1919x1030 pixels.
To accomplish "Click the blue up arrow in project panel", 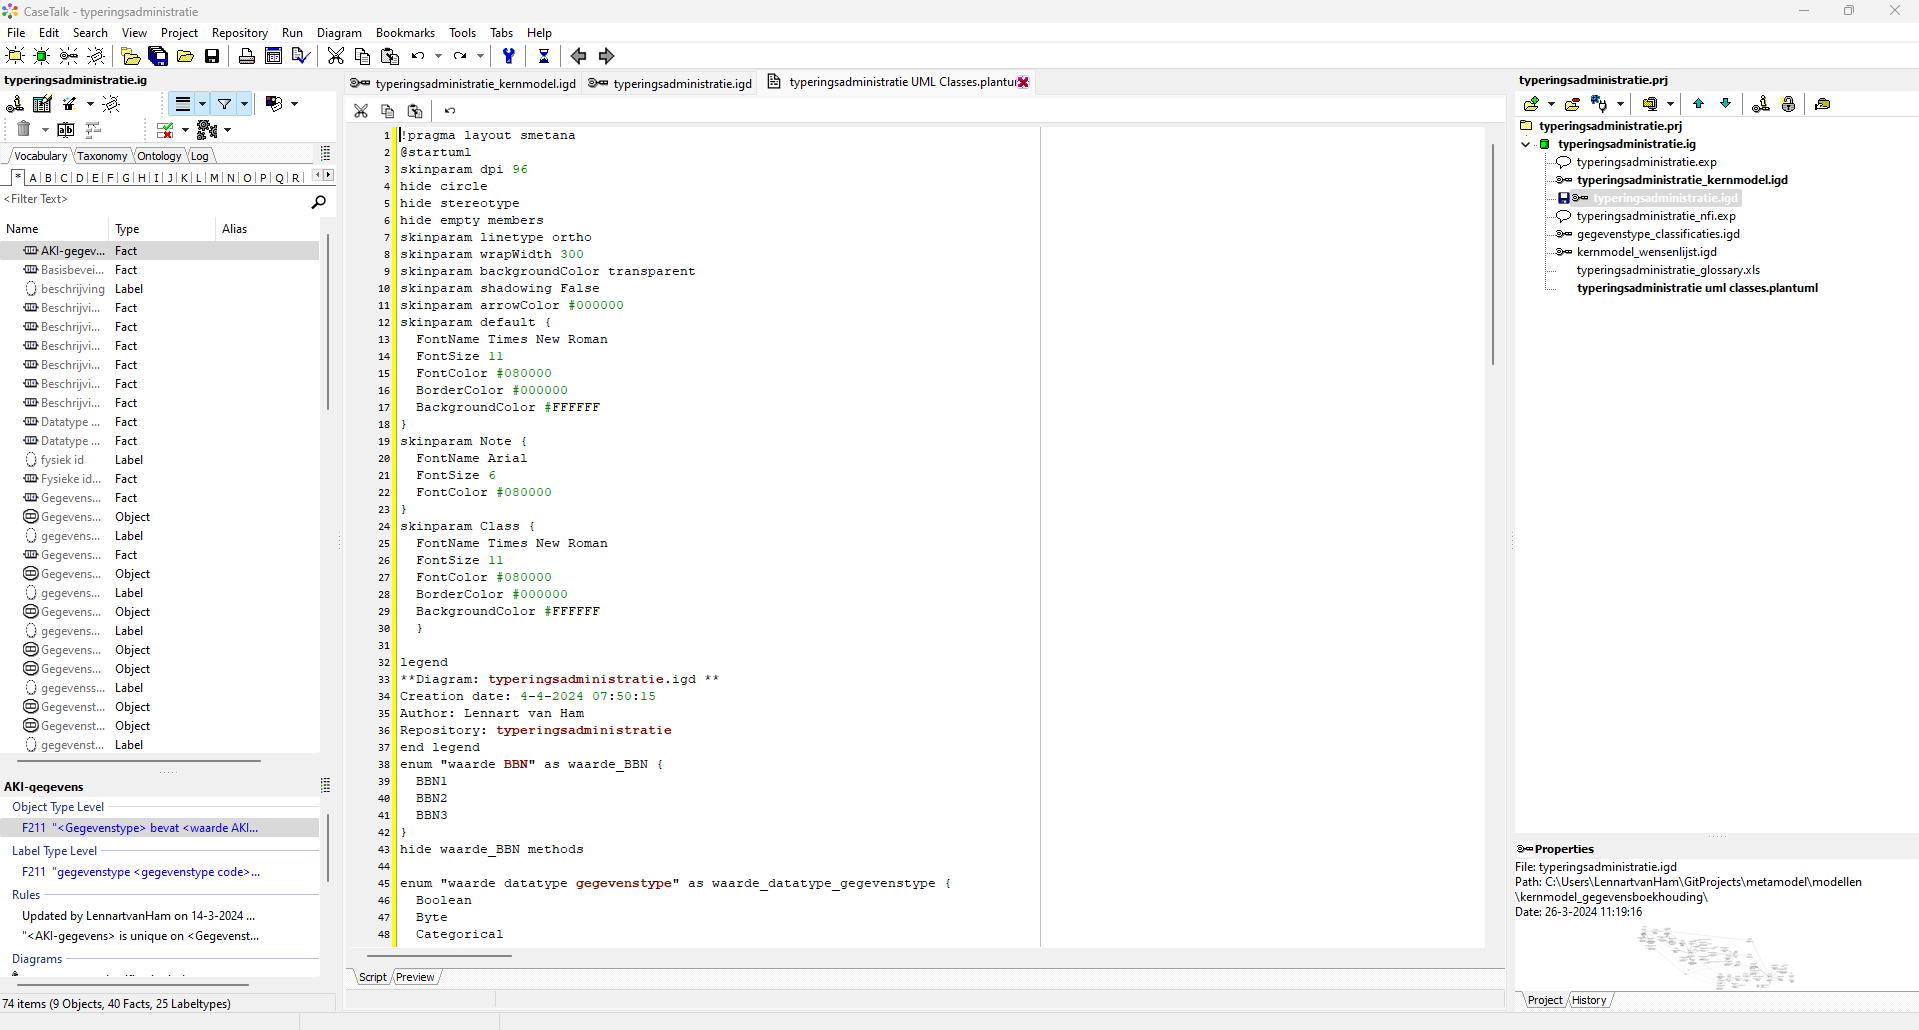I will click(1698, 104).
